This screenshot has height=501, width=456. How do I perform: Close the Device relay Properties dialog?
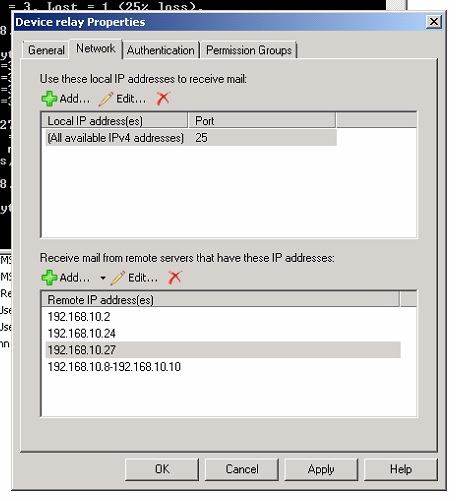(434, 22)
